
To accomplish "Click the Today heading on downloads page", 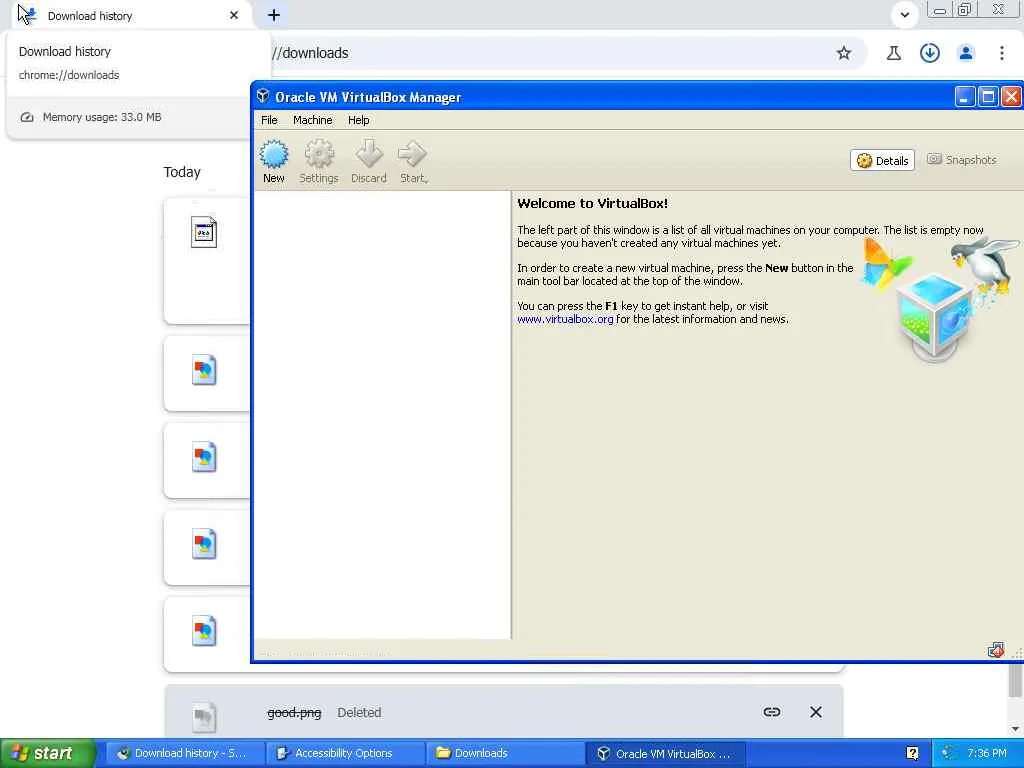I will [182, 172].
